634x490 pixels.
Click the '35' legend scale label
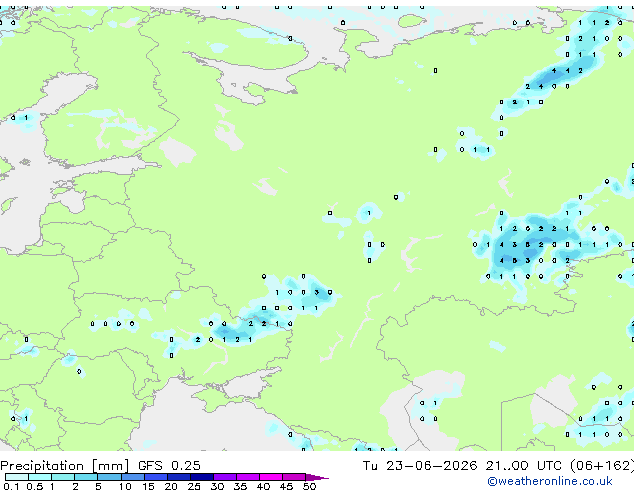[240, 486]
